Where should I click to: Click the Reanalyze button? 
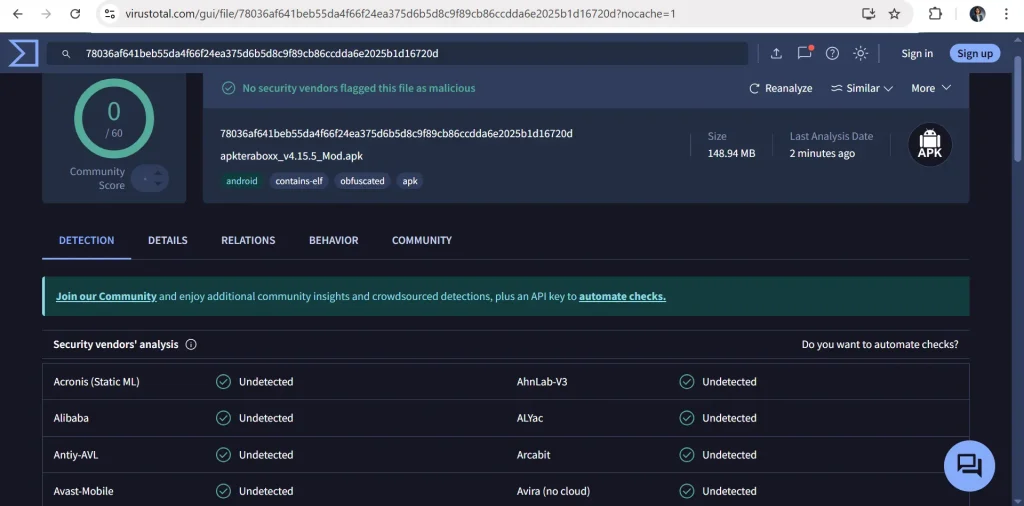[x=780, y=88]
